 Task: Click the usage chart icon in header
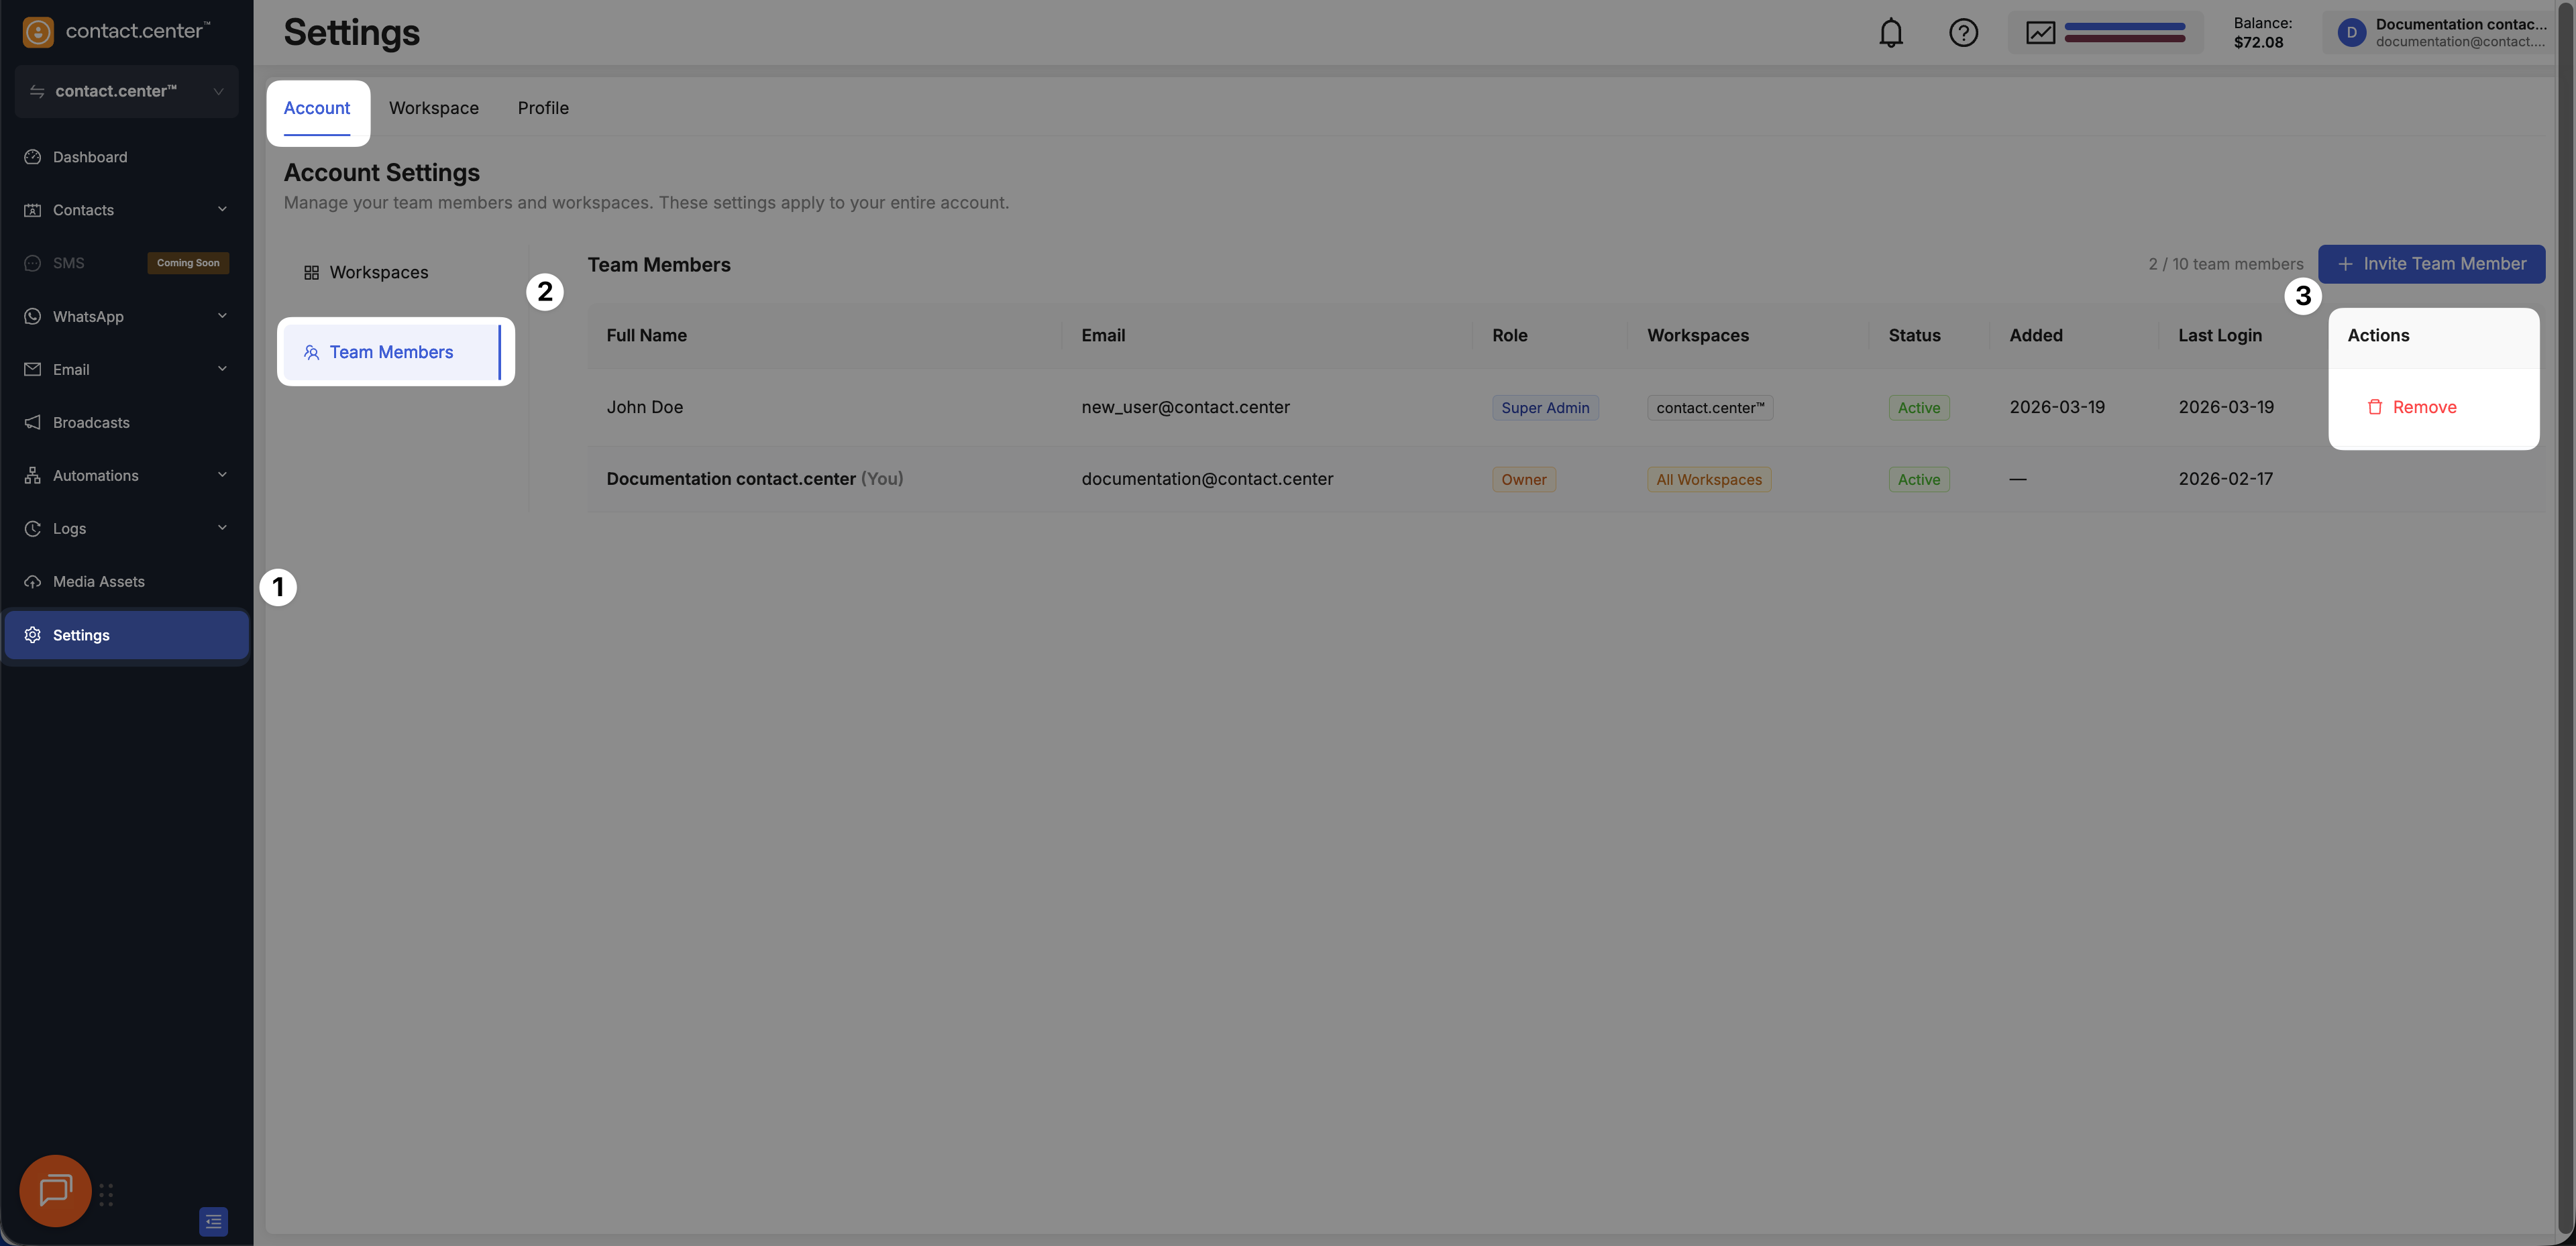pos(2040,33)
